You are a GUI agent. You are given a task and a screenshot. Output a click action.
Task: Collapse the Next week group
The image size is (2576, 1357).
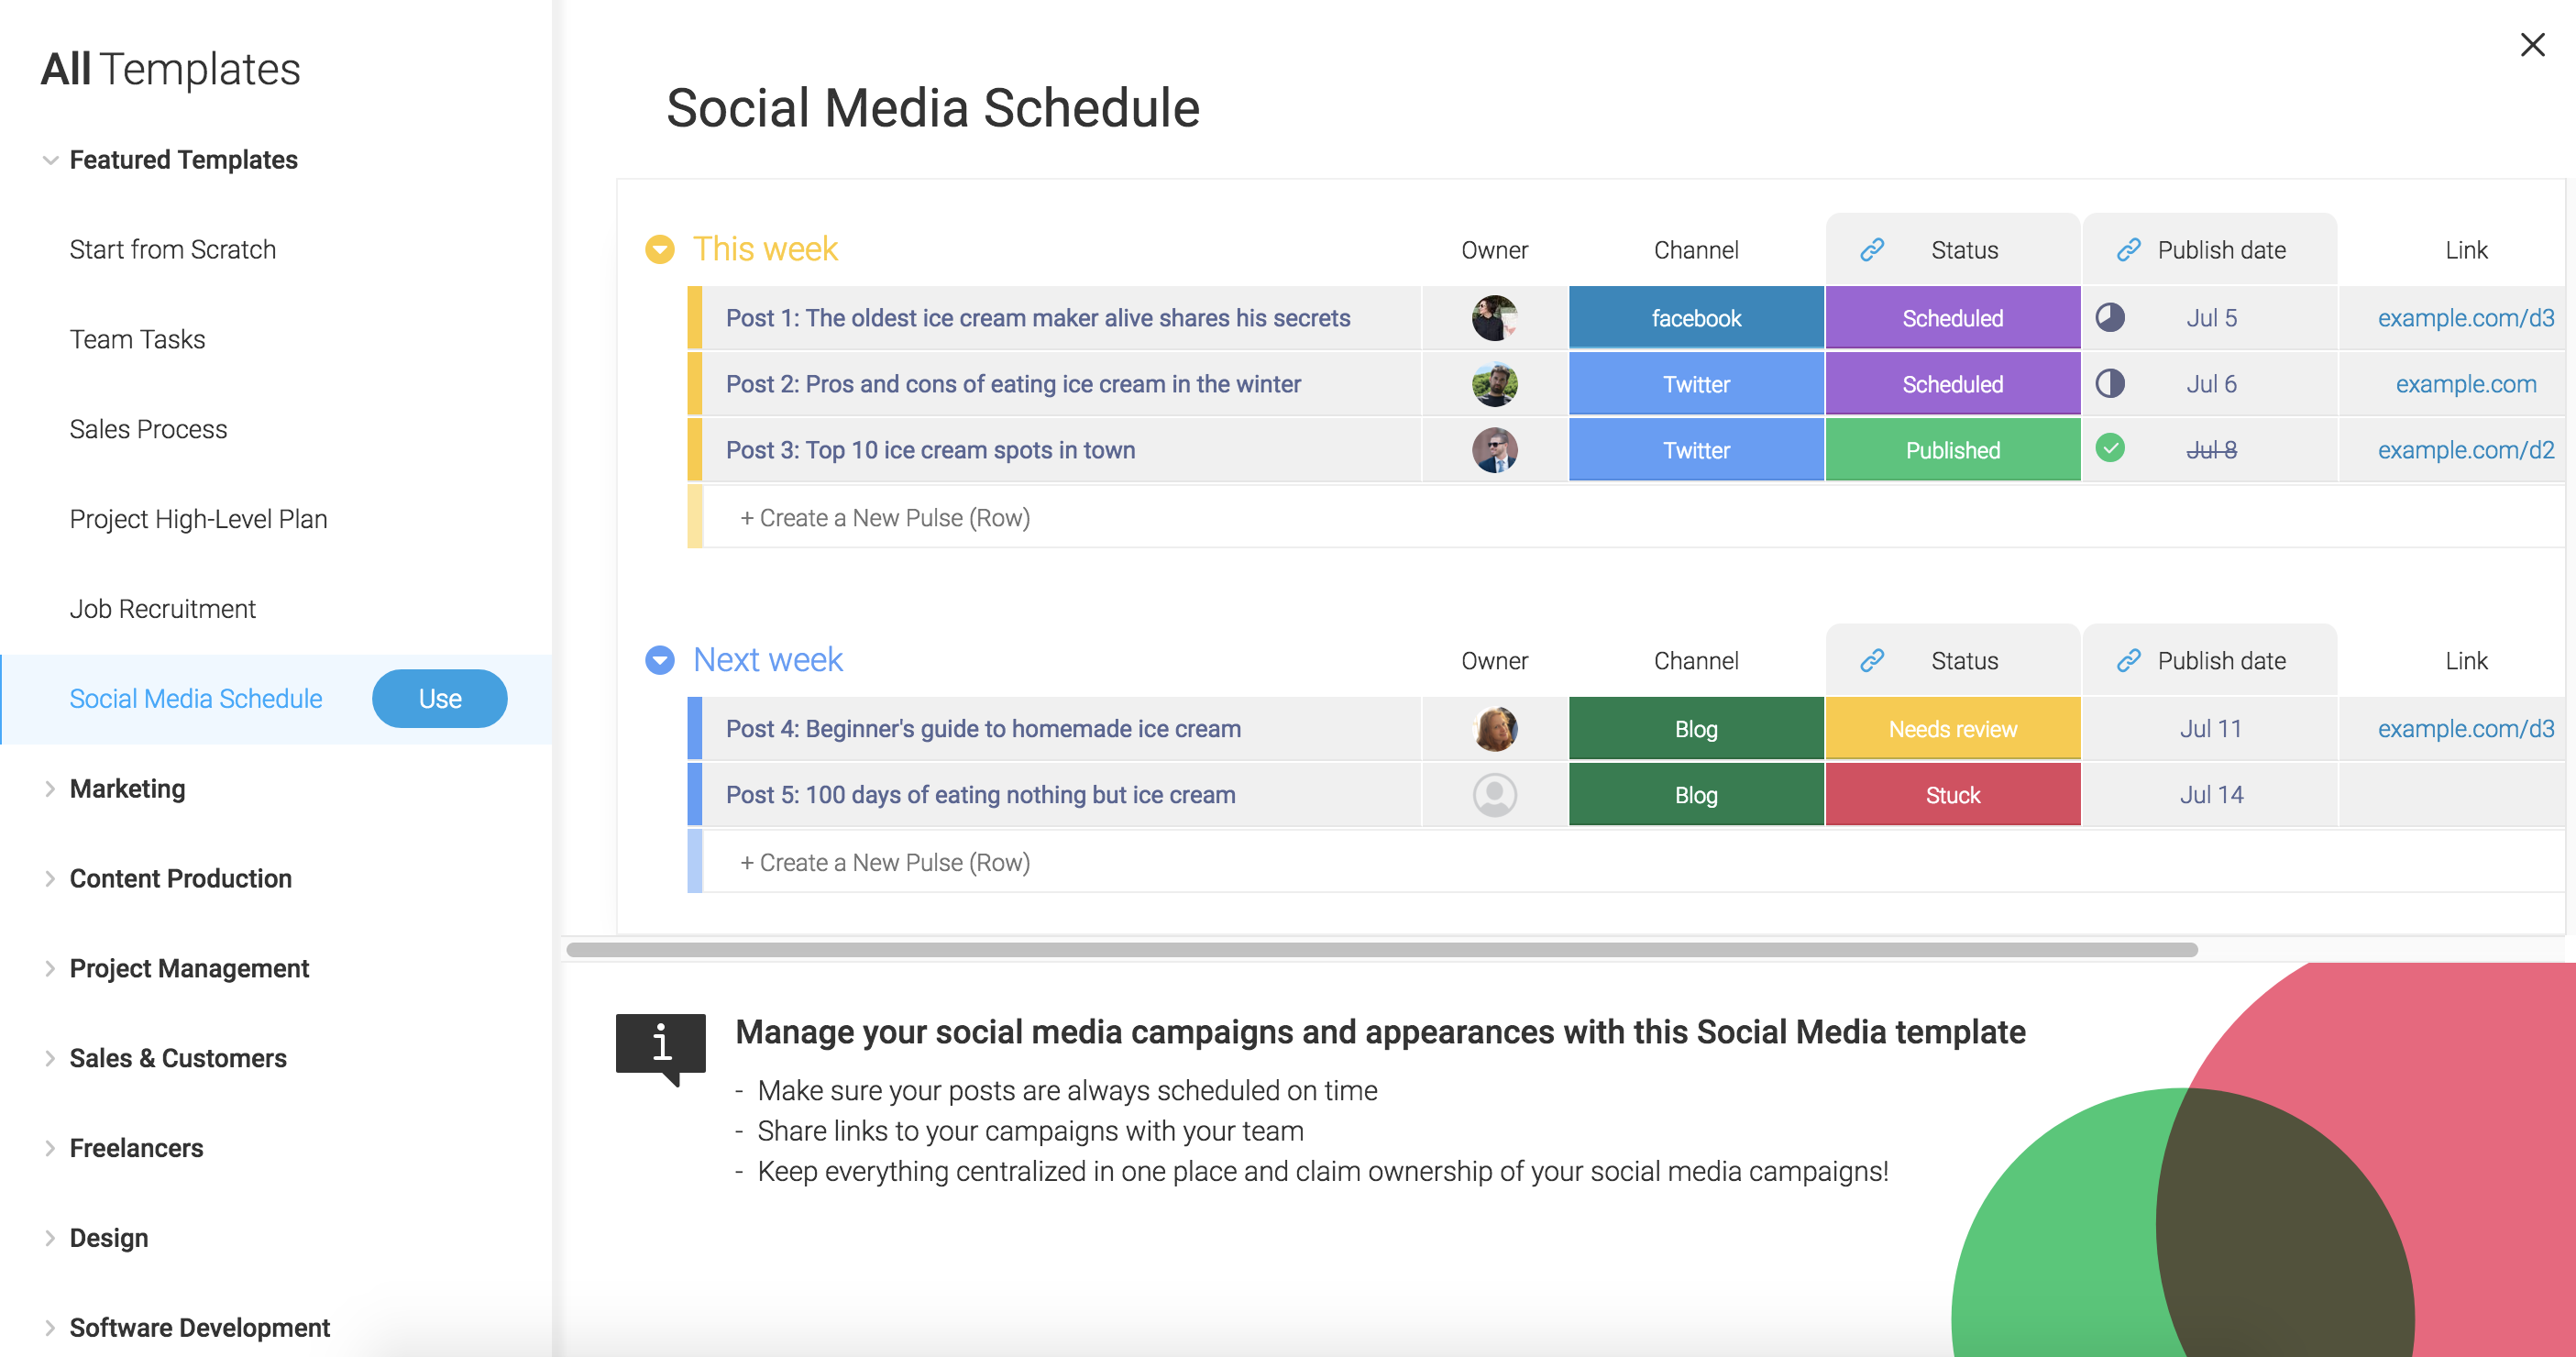pos(659,660)
